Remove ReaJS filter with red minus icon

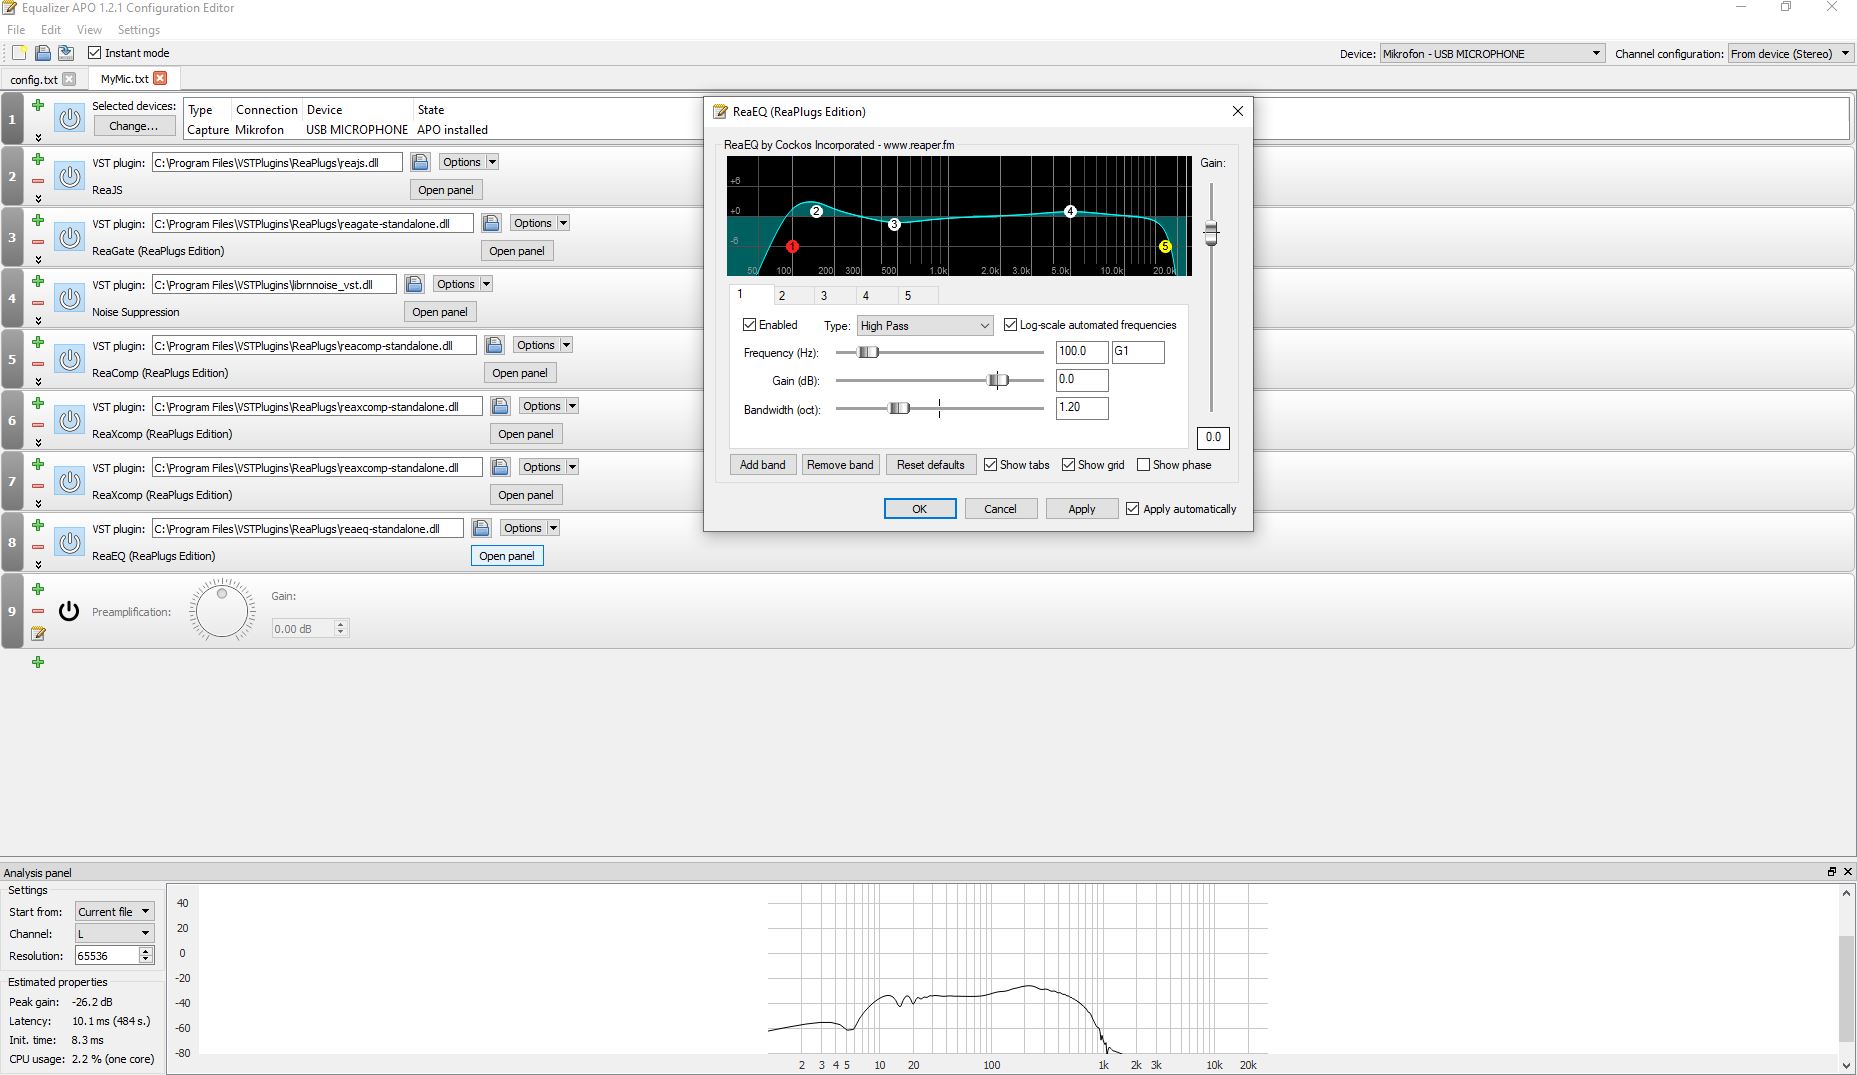tap(38, 181)
